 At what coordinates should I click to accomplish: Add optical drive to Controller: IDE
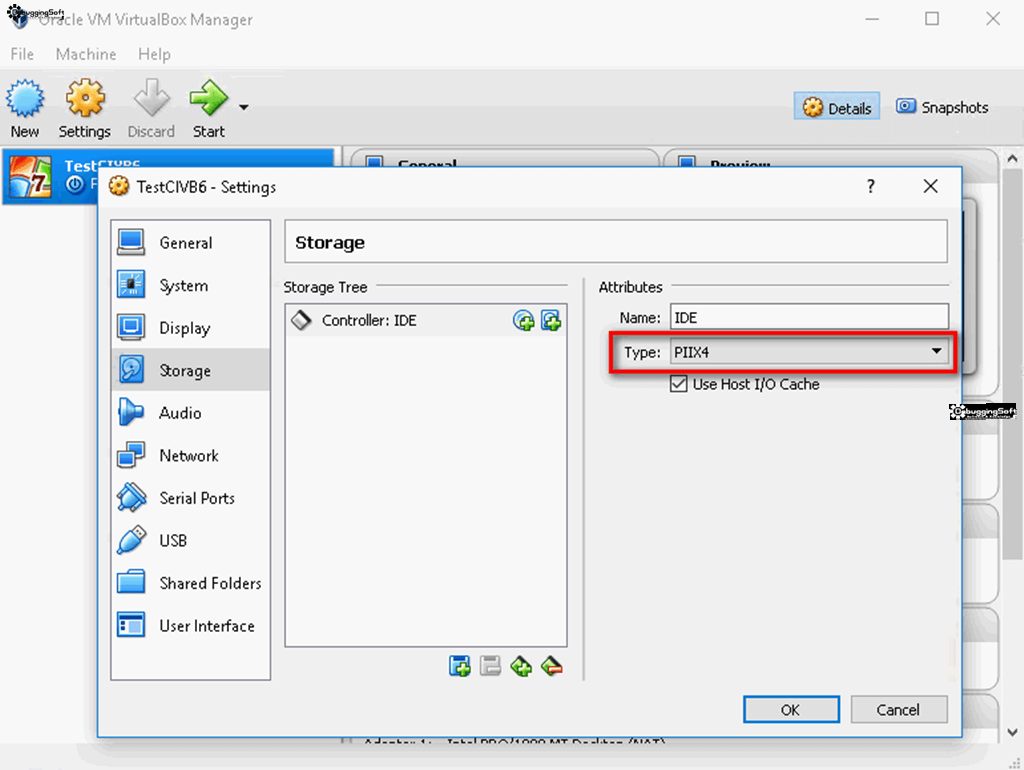(x=523, y=321)
